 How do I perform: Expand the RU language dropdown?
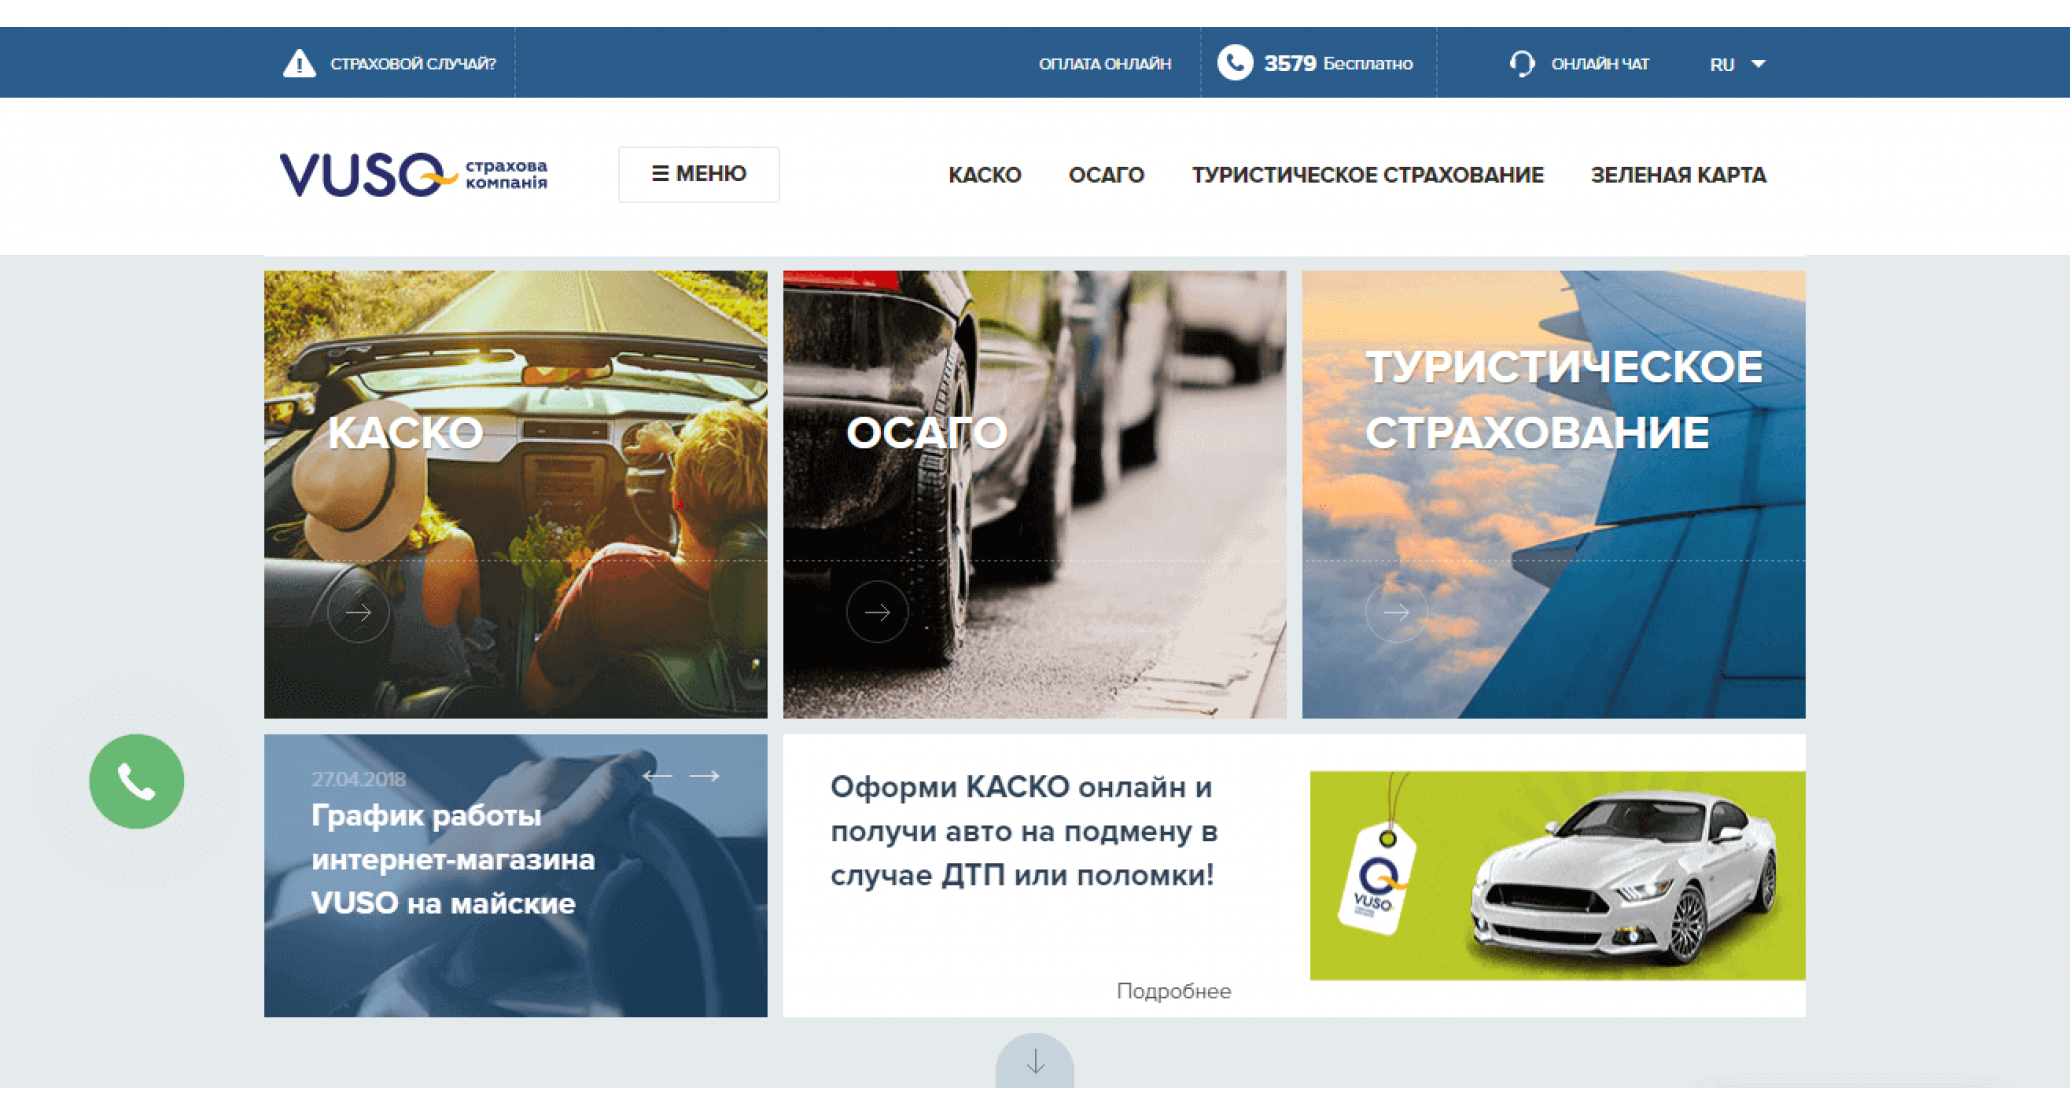click(x=1737, y=64)
